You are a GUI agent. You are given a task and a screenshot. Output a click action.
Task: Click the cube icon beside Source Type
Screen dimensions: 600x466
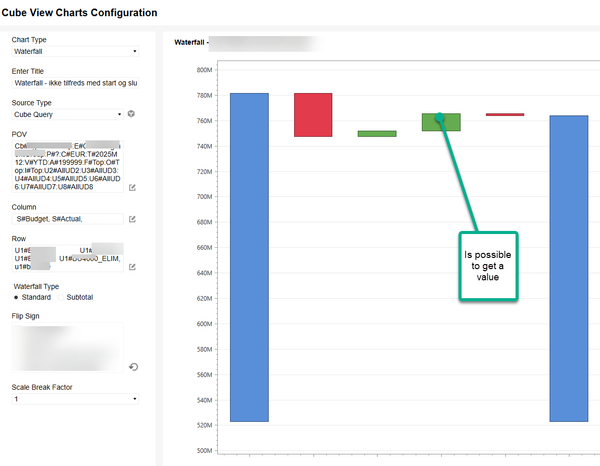coord(131,114)
